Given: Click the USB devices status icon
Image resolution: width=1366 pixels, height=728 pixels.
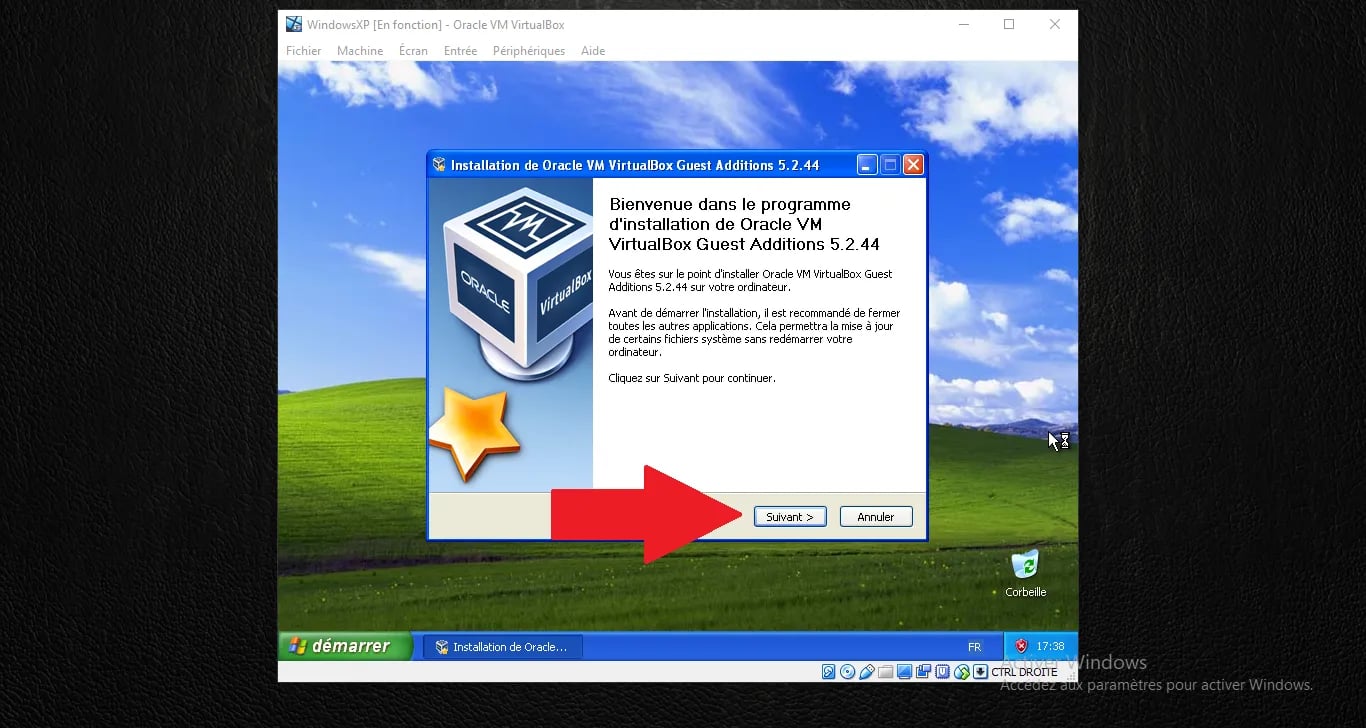Looking at the screenshot, I should 867,671.
